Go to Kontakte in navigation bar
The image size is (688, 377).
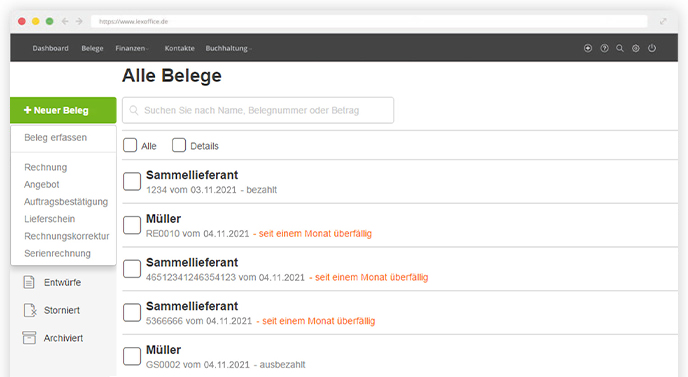pyautogui.click(x=179, y=48)
